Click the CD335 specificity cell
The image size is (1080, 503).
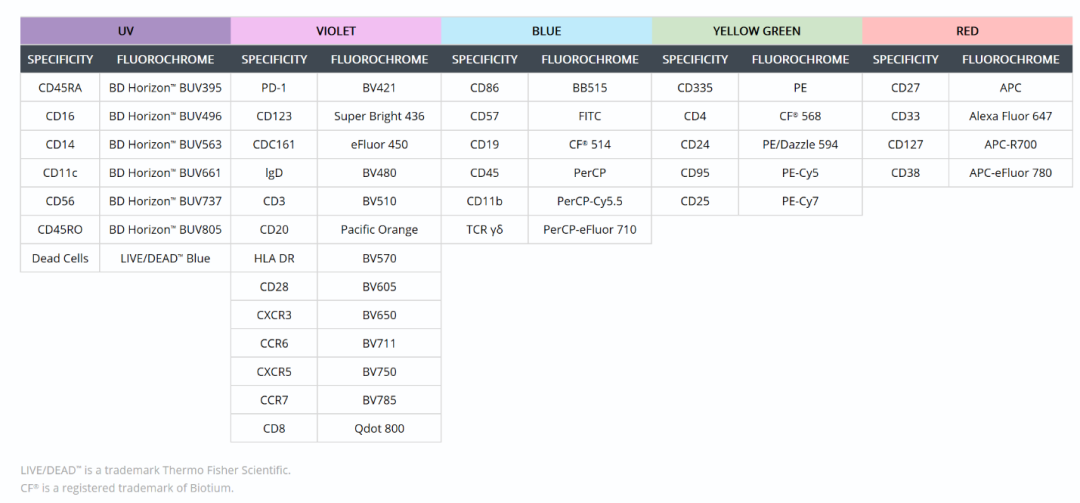[695, 88]
